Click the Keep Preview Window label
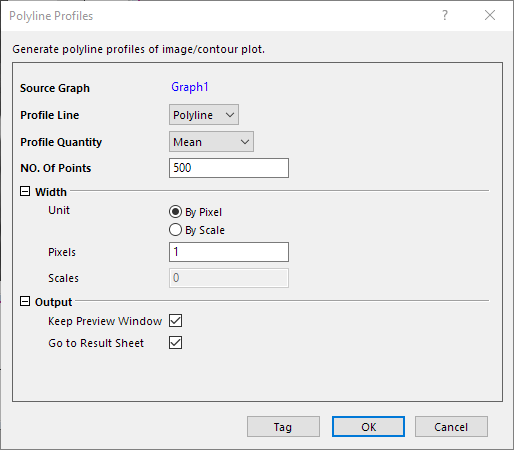 pyautogui.click(x=105, y=321)
